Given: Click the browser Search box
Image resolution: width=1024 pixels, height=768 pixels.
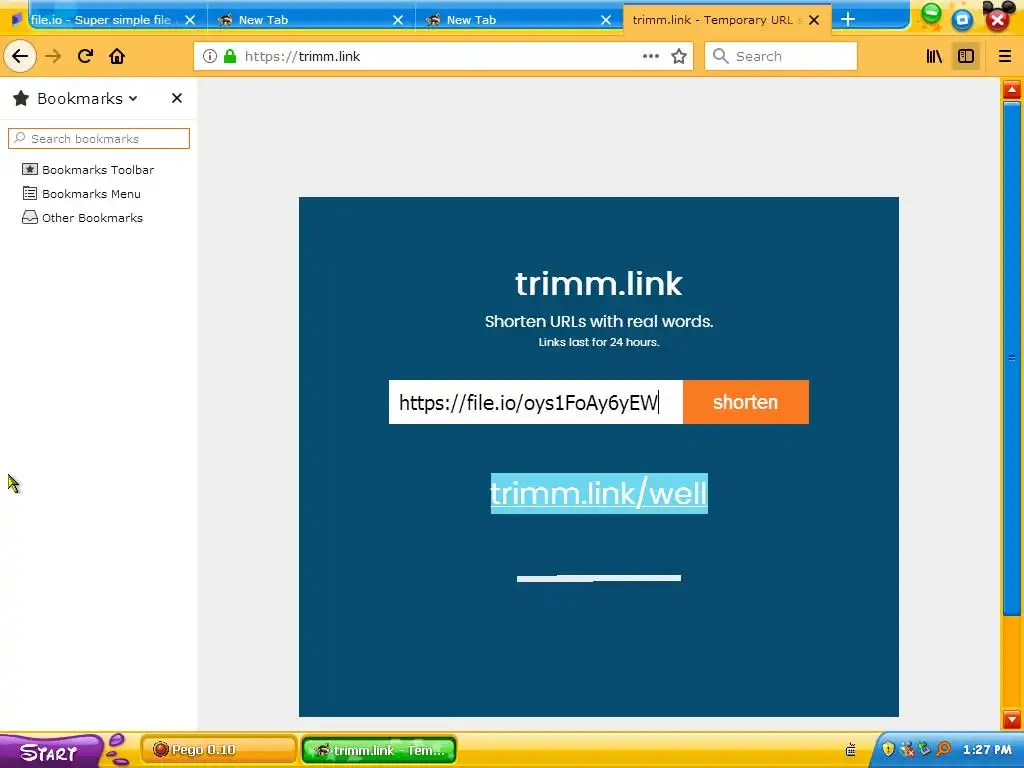Looking at the screenshot, I should coord(781,56).
